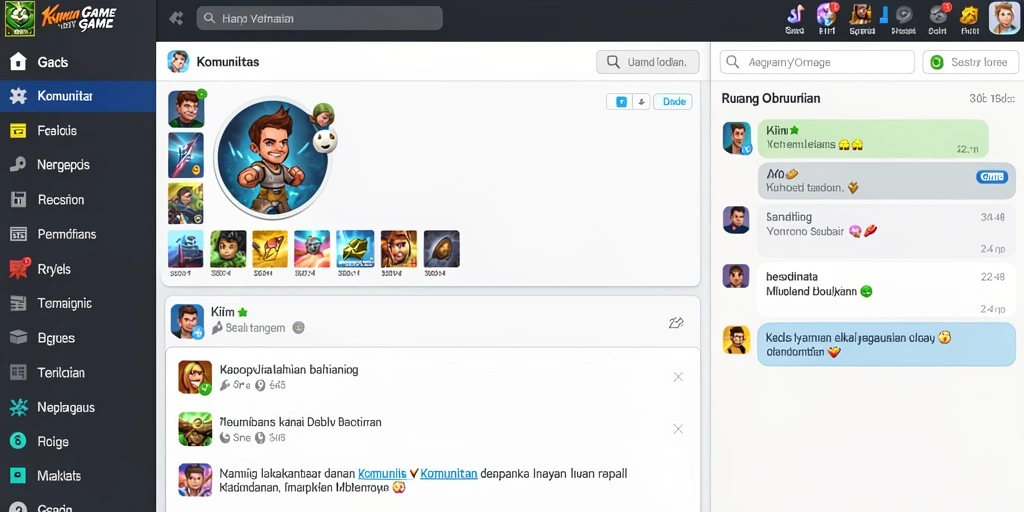Open the blue Kecls lyaman chat bubble
This screenshot has width=1024, height=512.
(886, 344)
